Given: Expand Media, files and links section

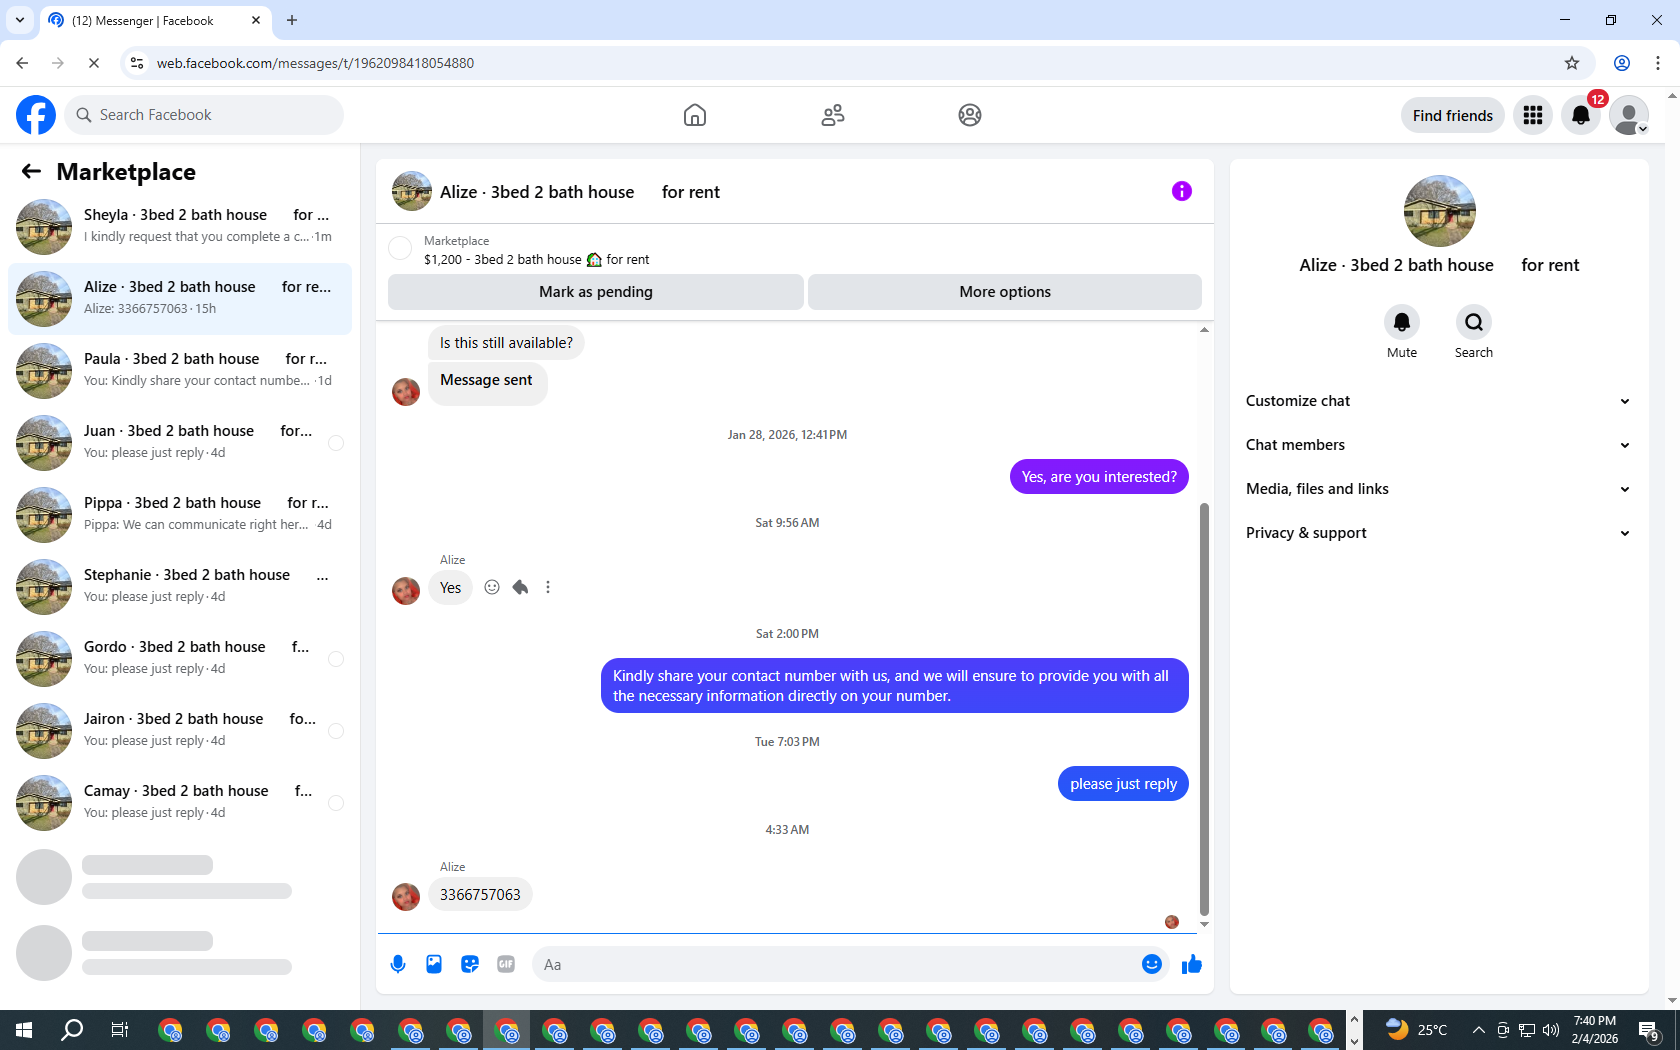Looking at the screenshot, I should pyautogui.click(x=1439, y=489).
